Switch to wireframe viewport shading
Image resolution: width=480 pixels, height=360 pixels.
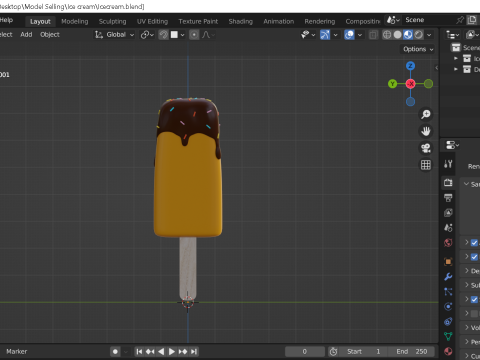[x=387, y=35]
